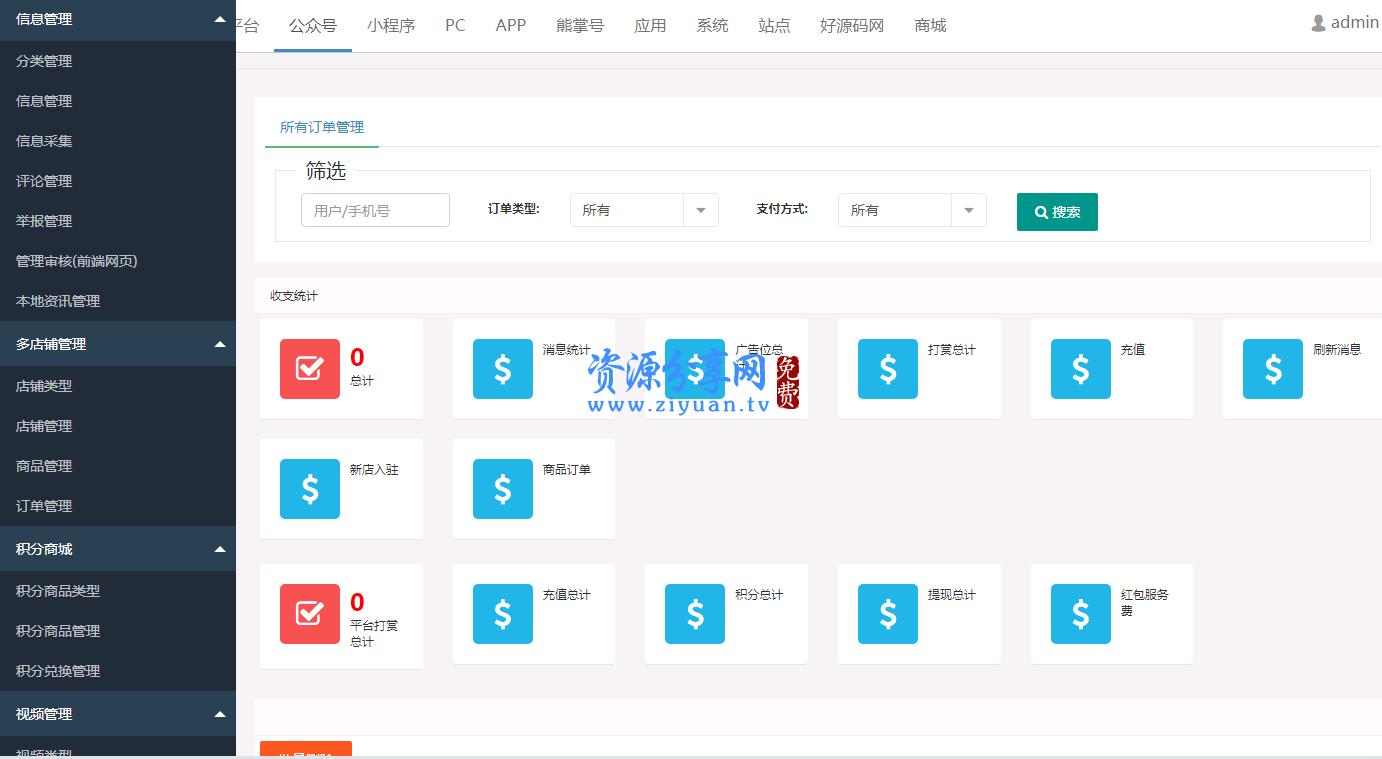The image size is (1382, 759).
Task: Select the 红包服务费 dollar icon
Action: 1081,614
